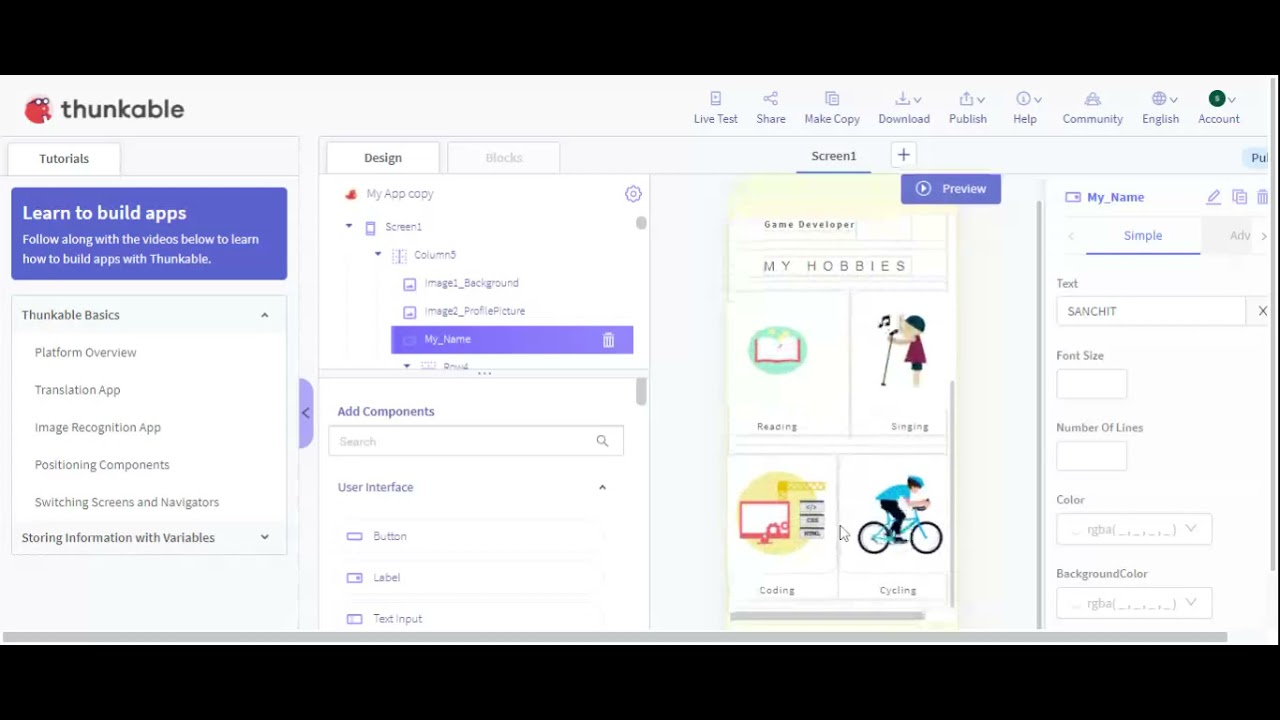Viewport: 1280px width, 720px height.
Task: Open the Help menu
Action: point(1026,108)
